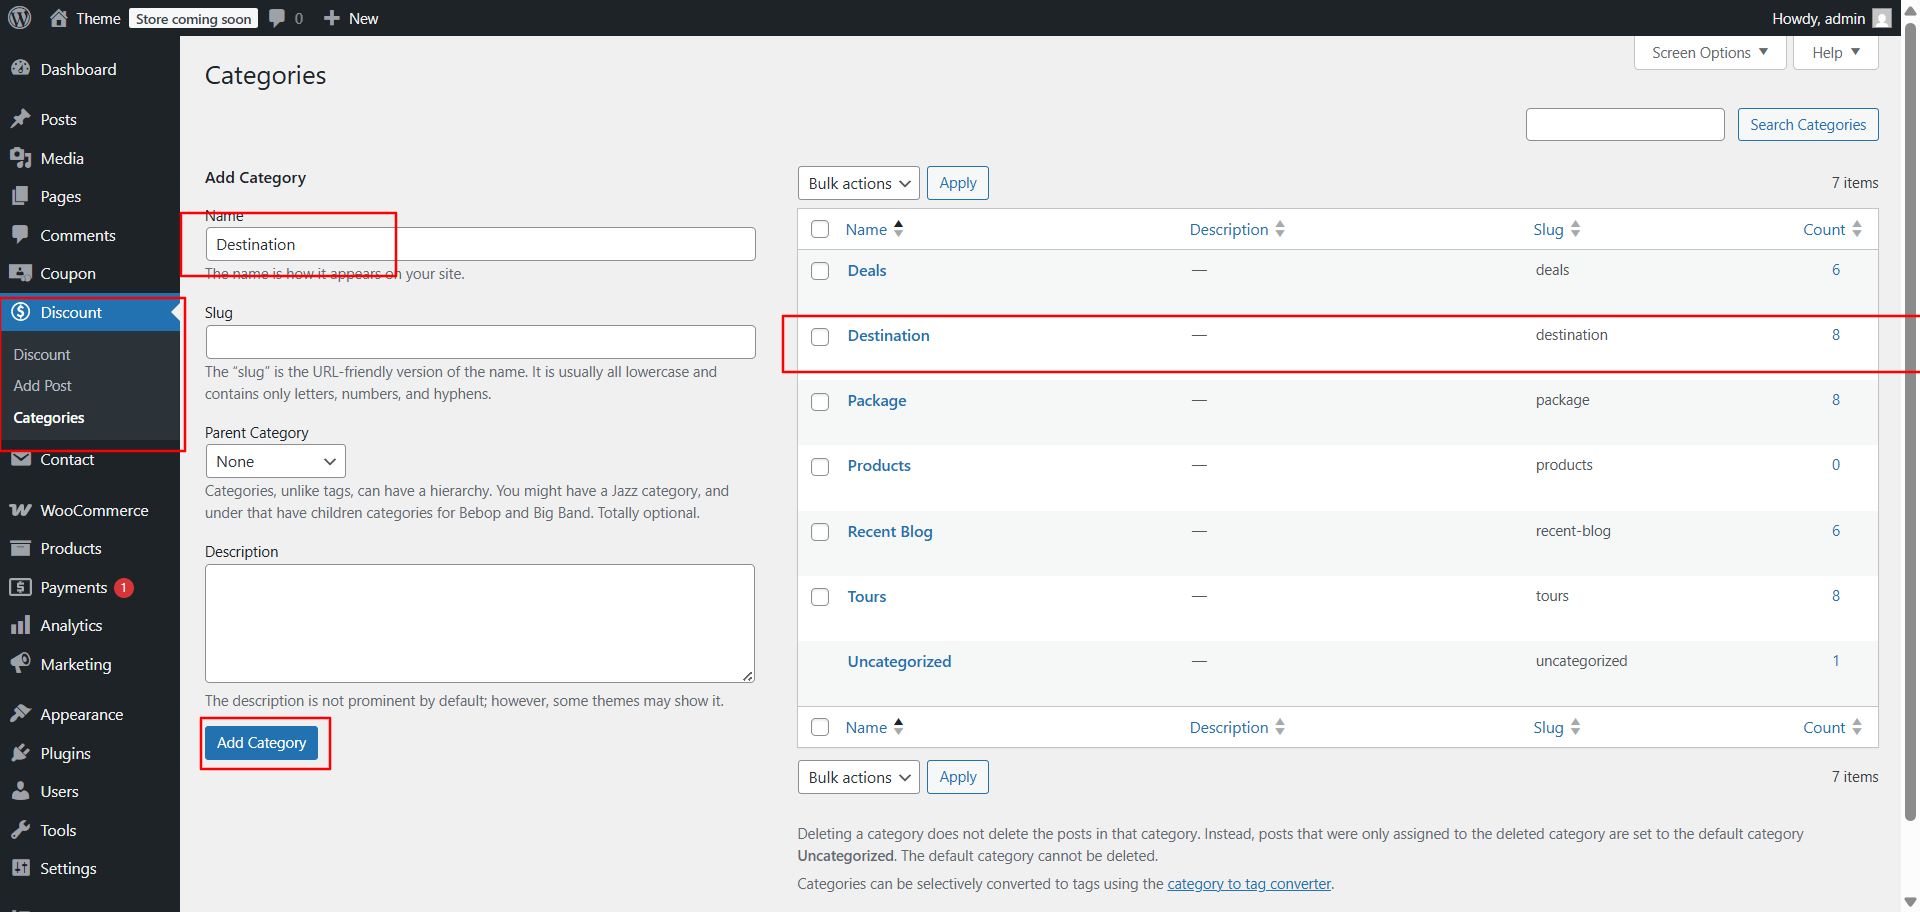Expand the Screen Options panel

point(1709,53)
